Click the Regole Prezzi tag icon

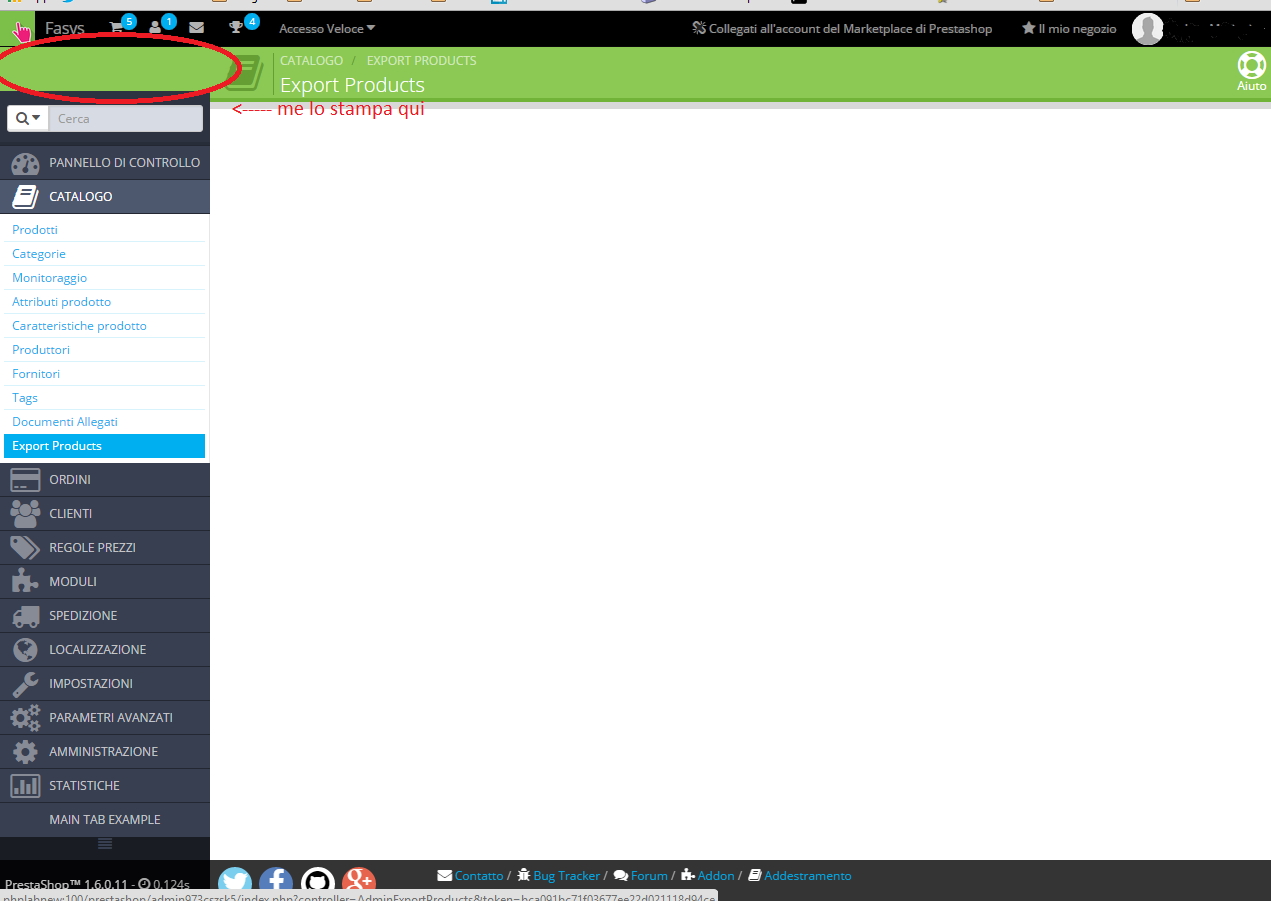coord(25,548)
